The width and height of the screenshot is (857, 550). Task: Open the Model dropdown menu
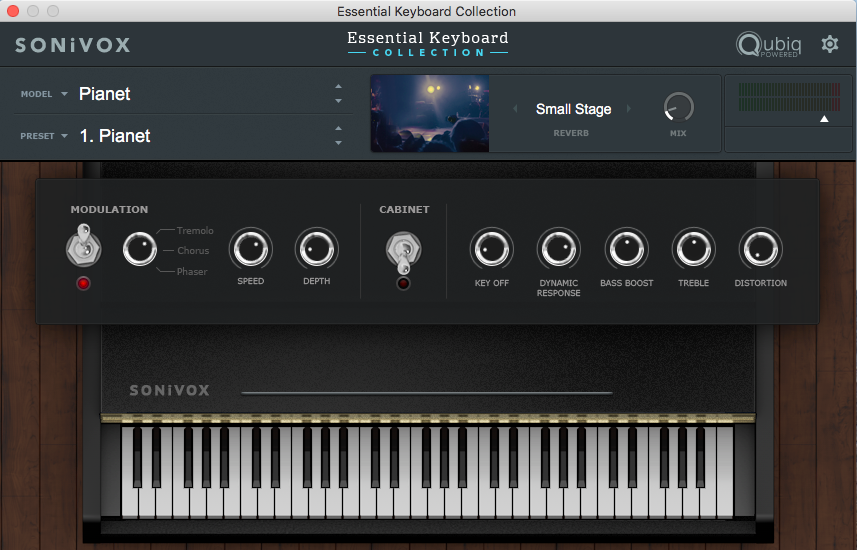[64, 94]
